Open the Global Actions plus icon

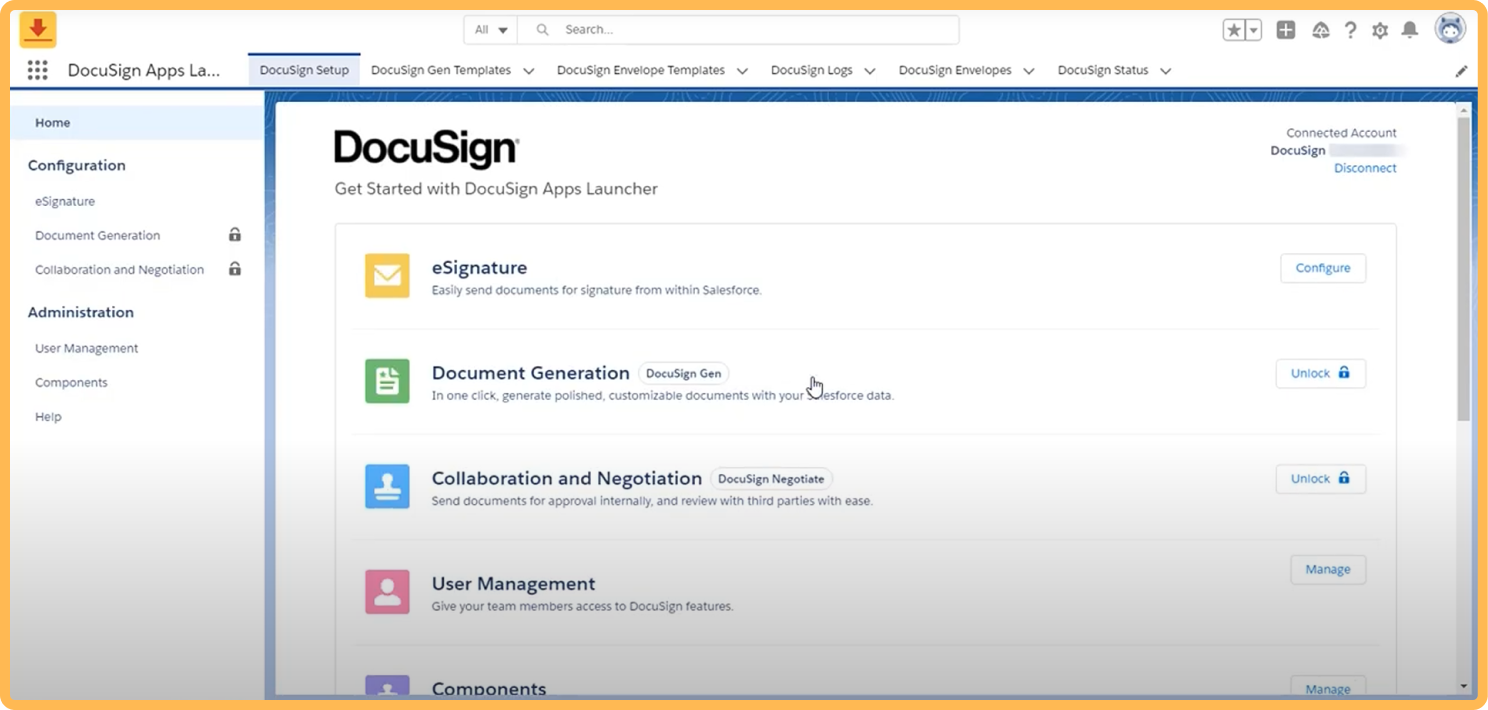point(1286,30)
